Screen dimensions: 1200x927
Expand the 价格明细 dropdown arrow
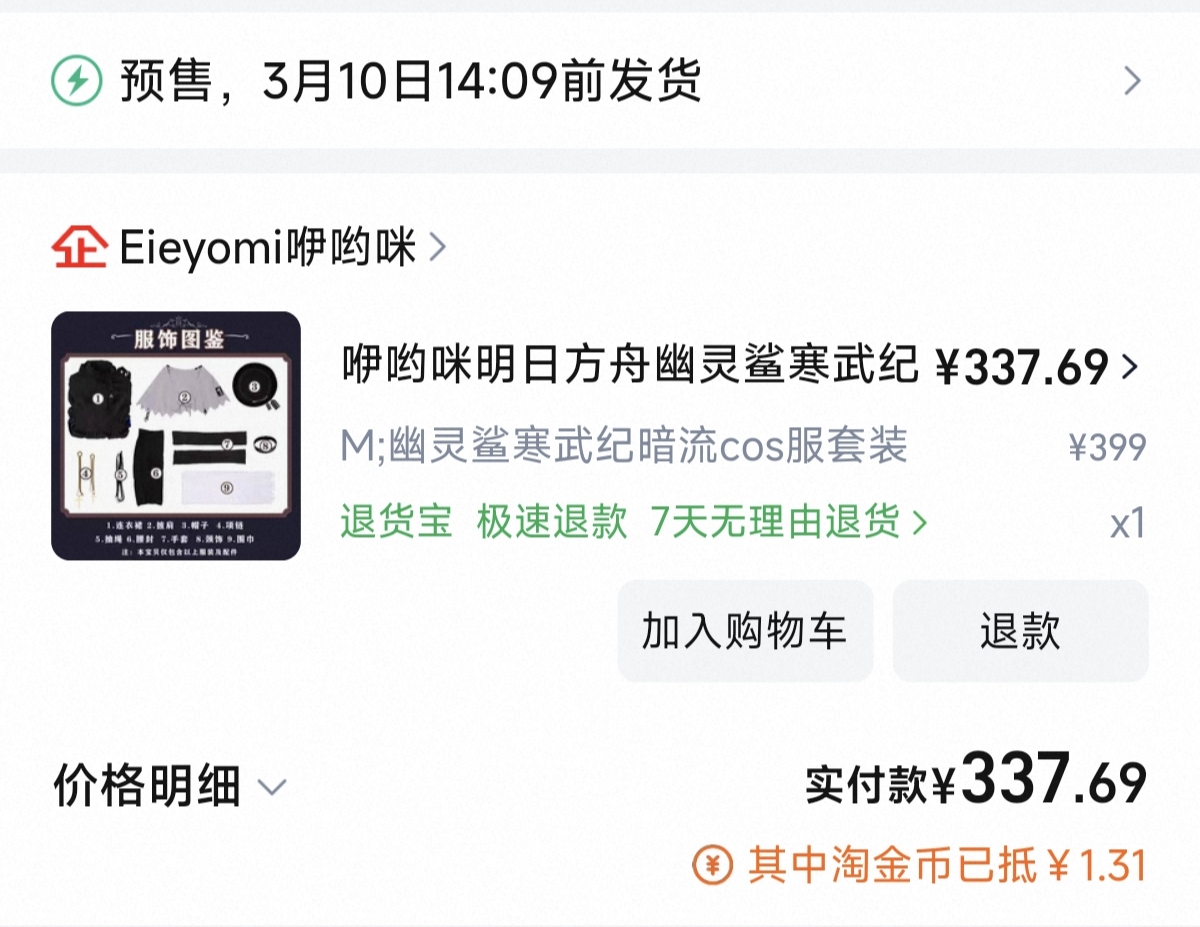272,787
